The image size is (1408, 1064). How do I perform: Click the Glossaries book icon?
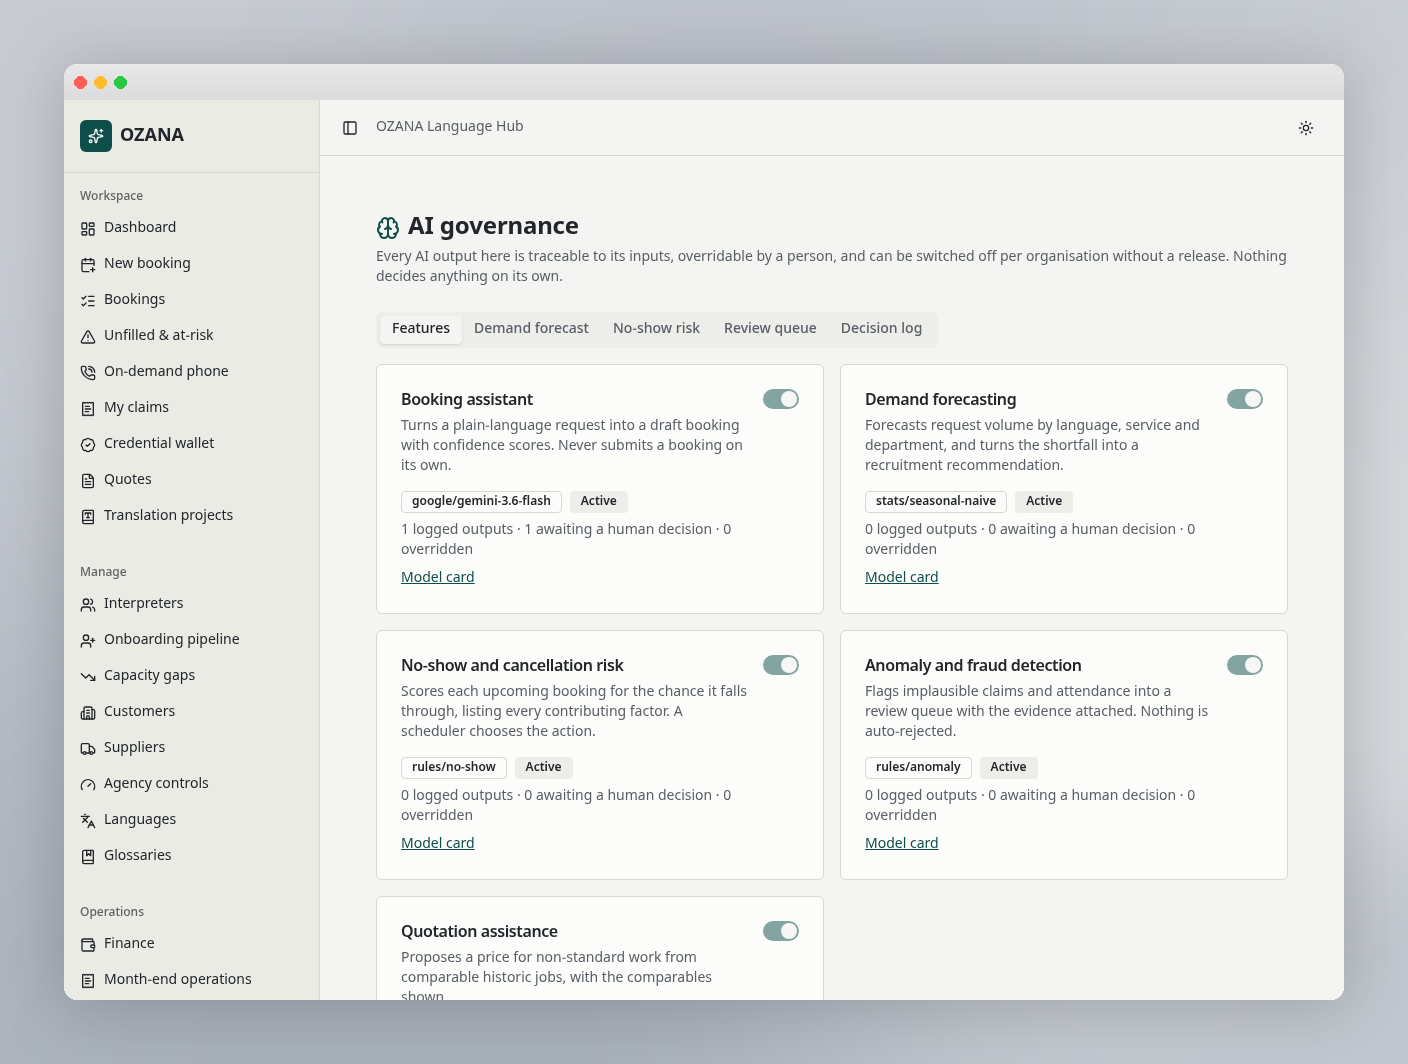tap(88, 857)
